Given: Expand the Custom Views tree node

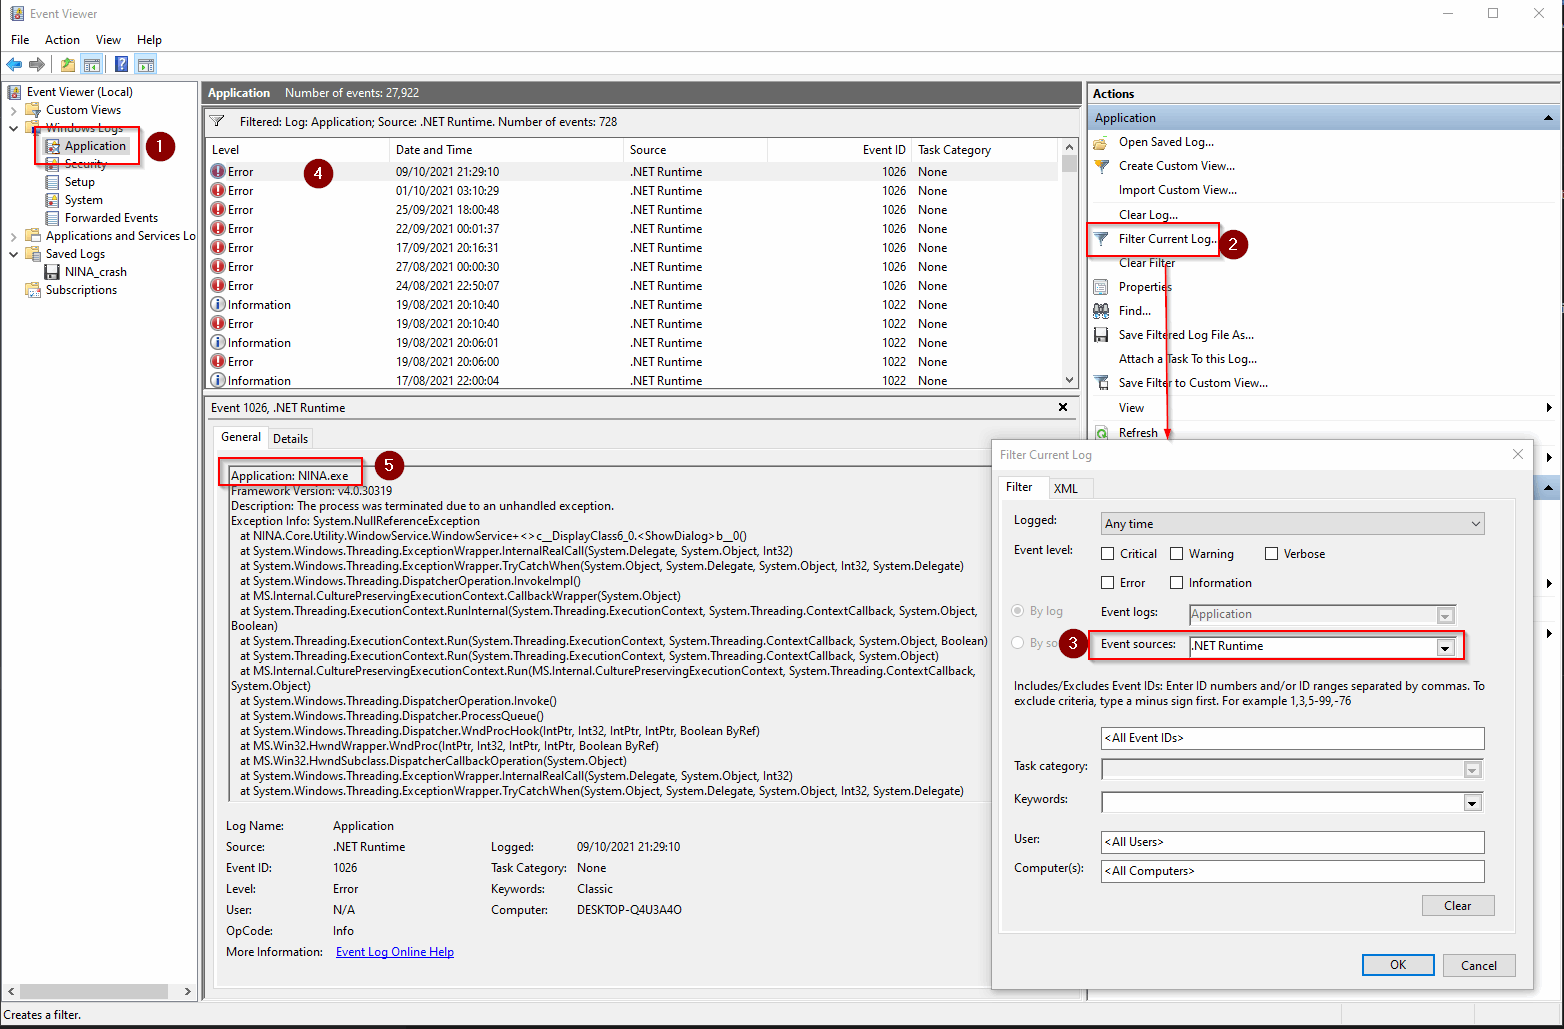Looking at the screenshot, I should (x=13, y=110).
